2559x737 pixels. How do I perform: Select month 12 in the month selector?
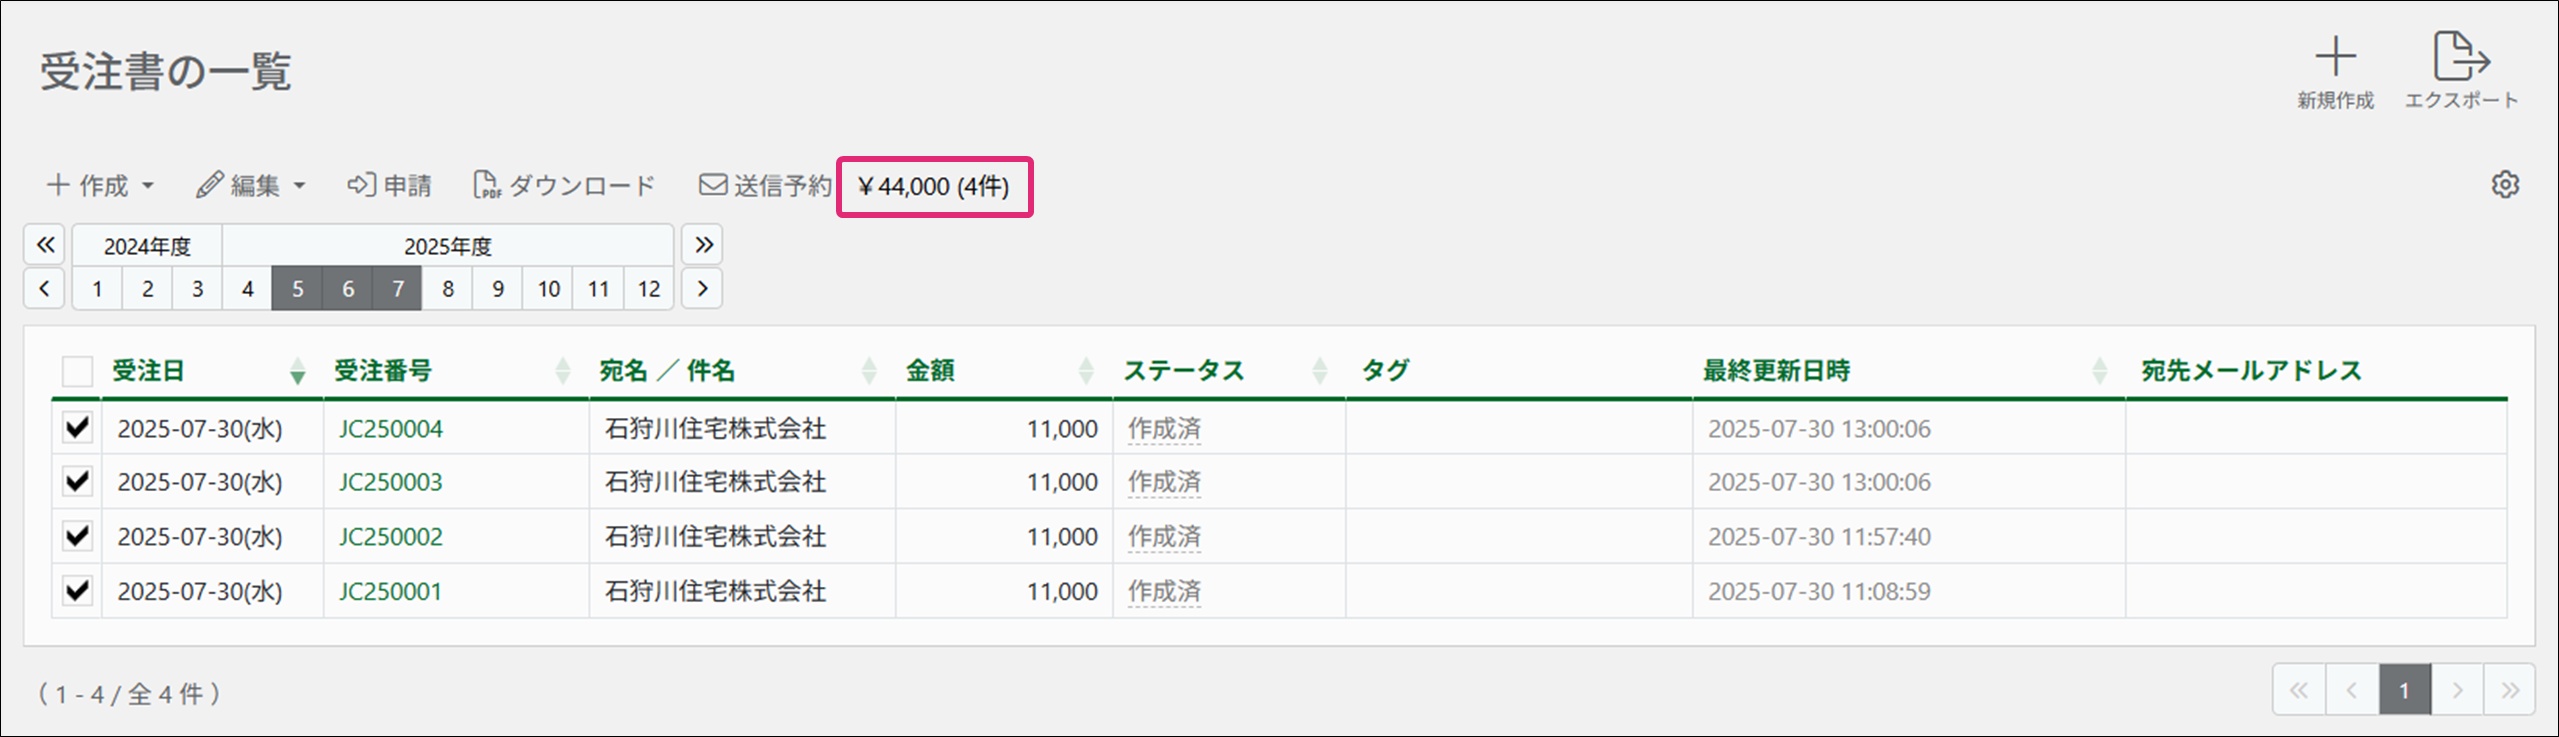click(648, 289)
